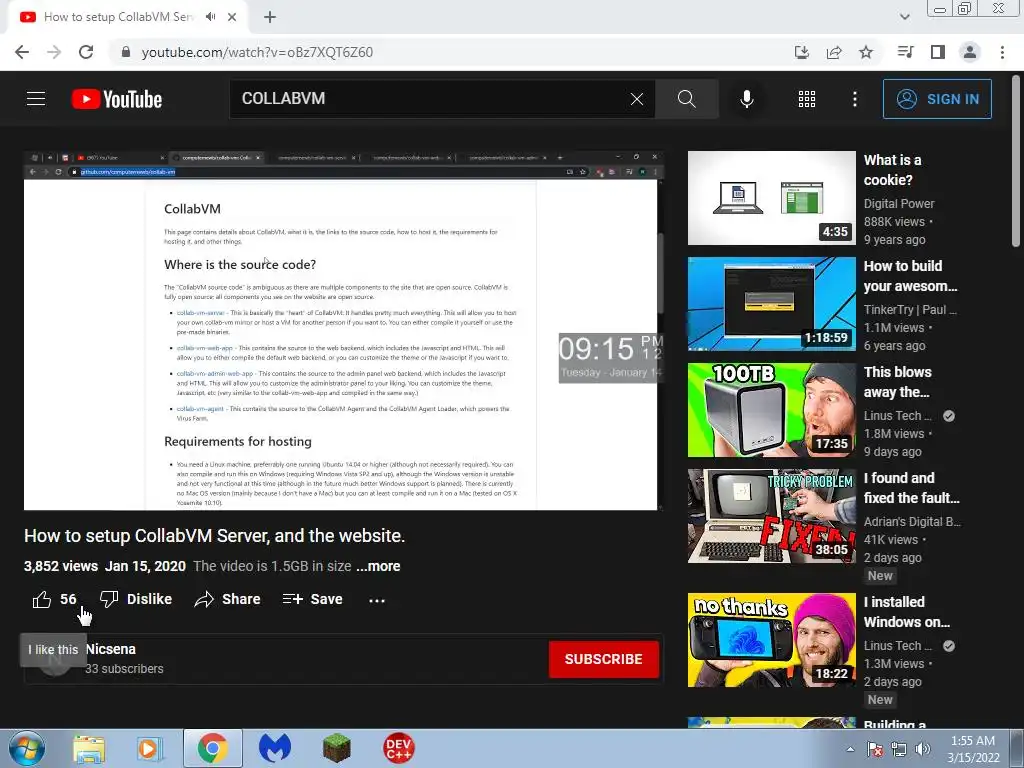Save the video to a playlist

312,599
